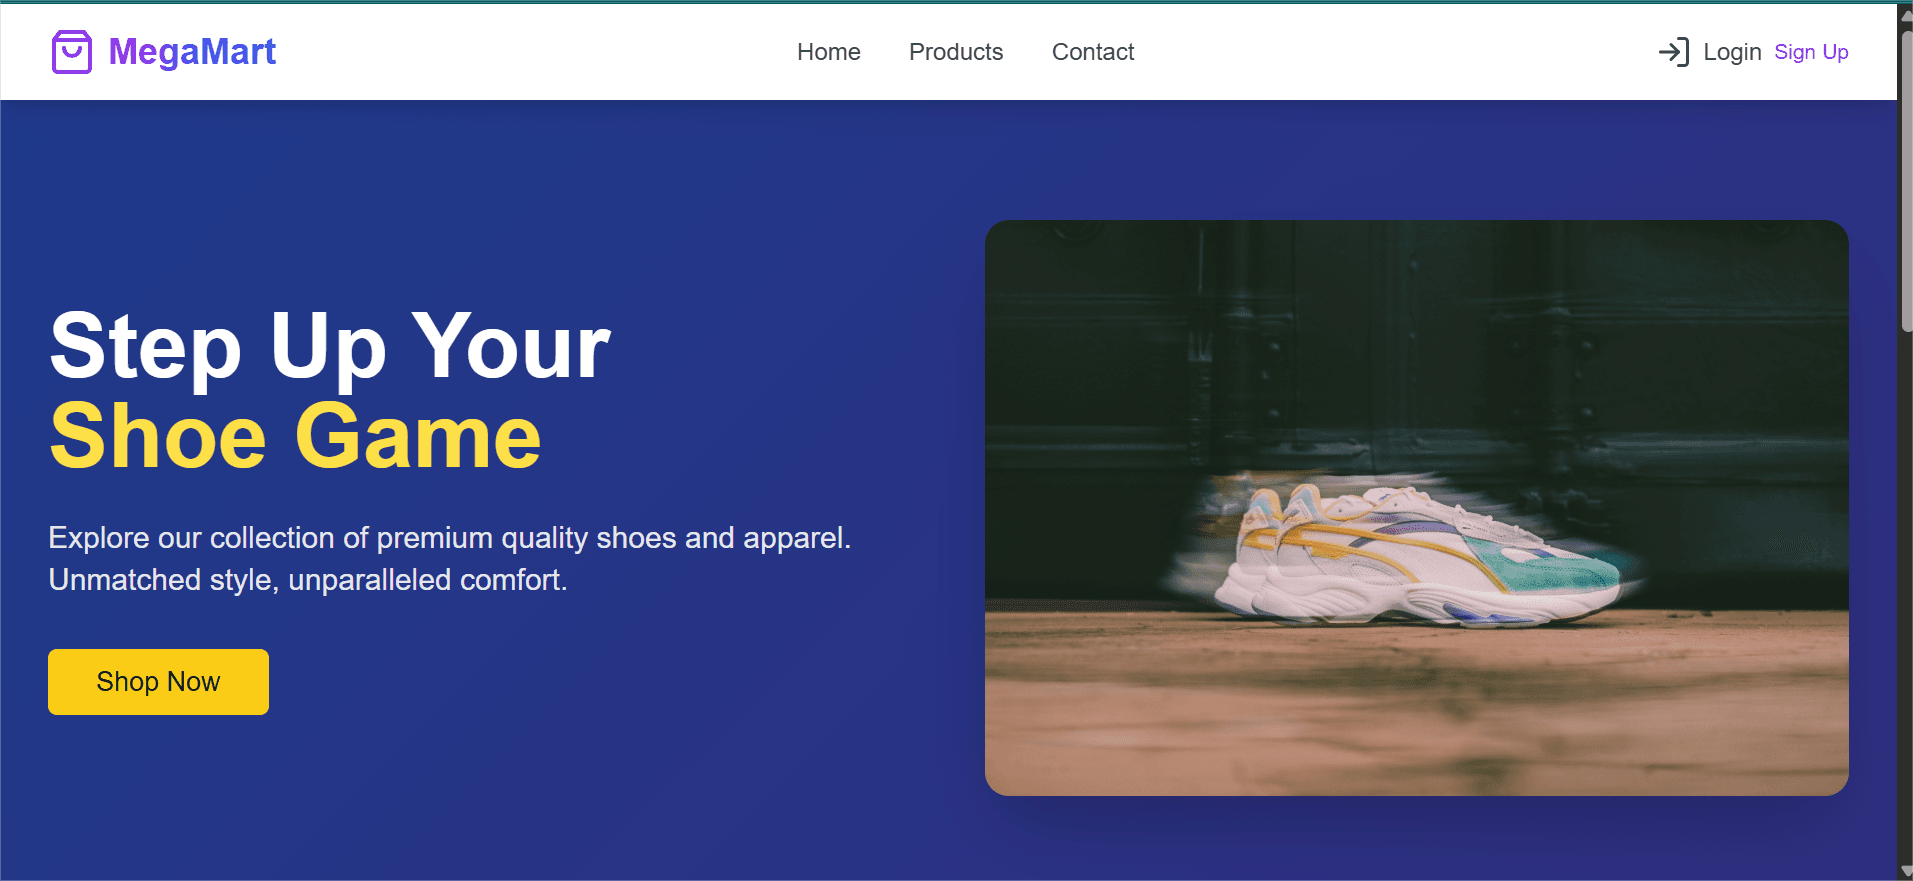This screenshot has width=1913, height=881.
Task: Click the login arrow icon
Action: click(x=1673, y=52)
